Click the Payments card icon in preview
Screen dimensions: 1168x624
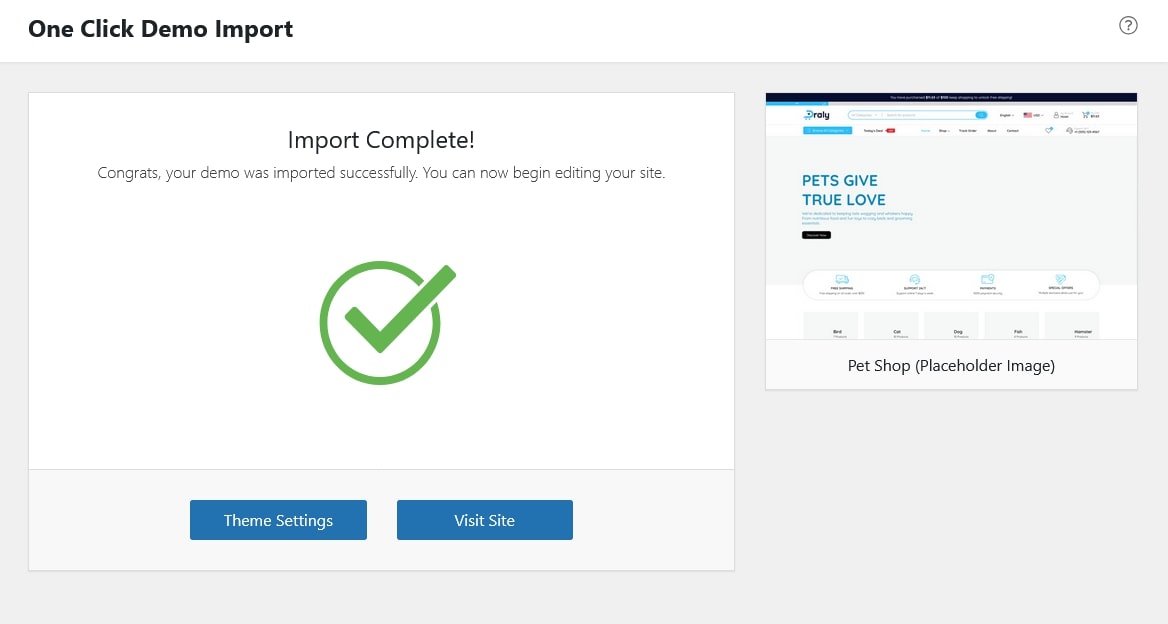(x=987, y=279)
